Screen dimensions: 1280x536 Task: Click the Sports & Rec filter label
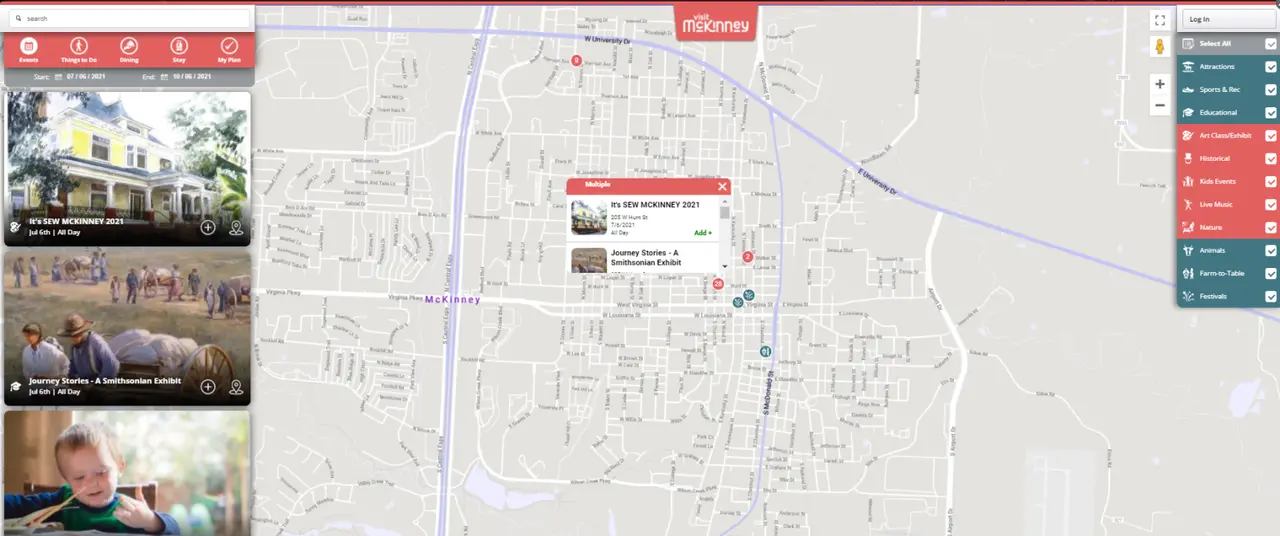click(x=1219, y=89)
